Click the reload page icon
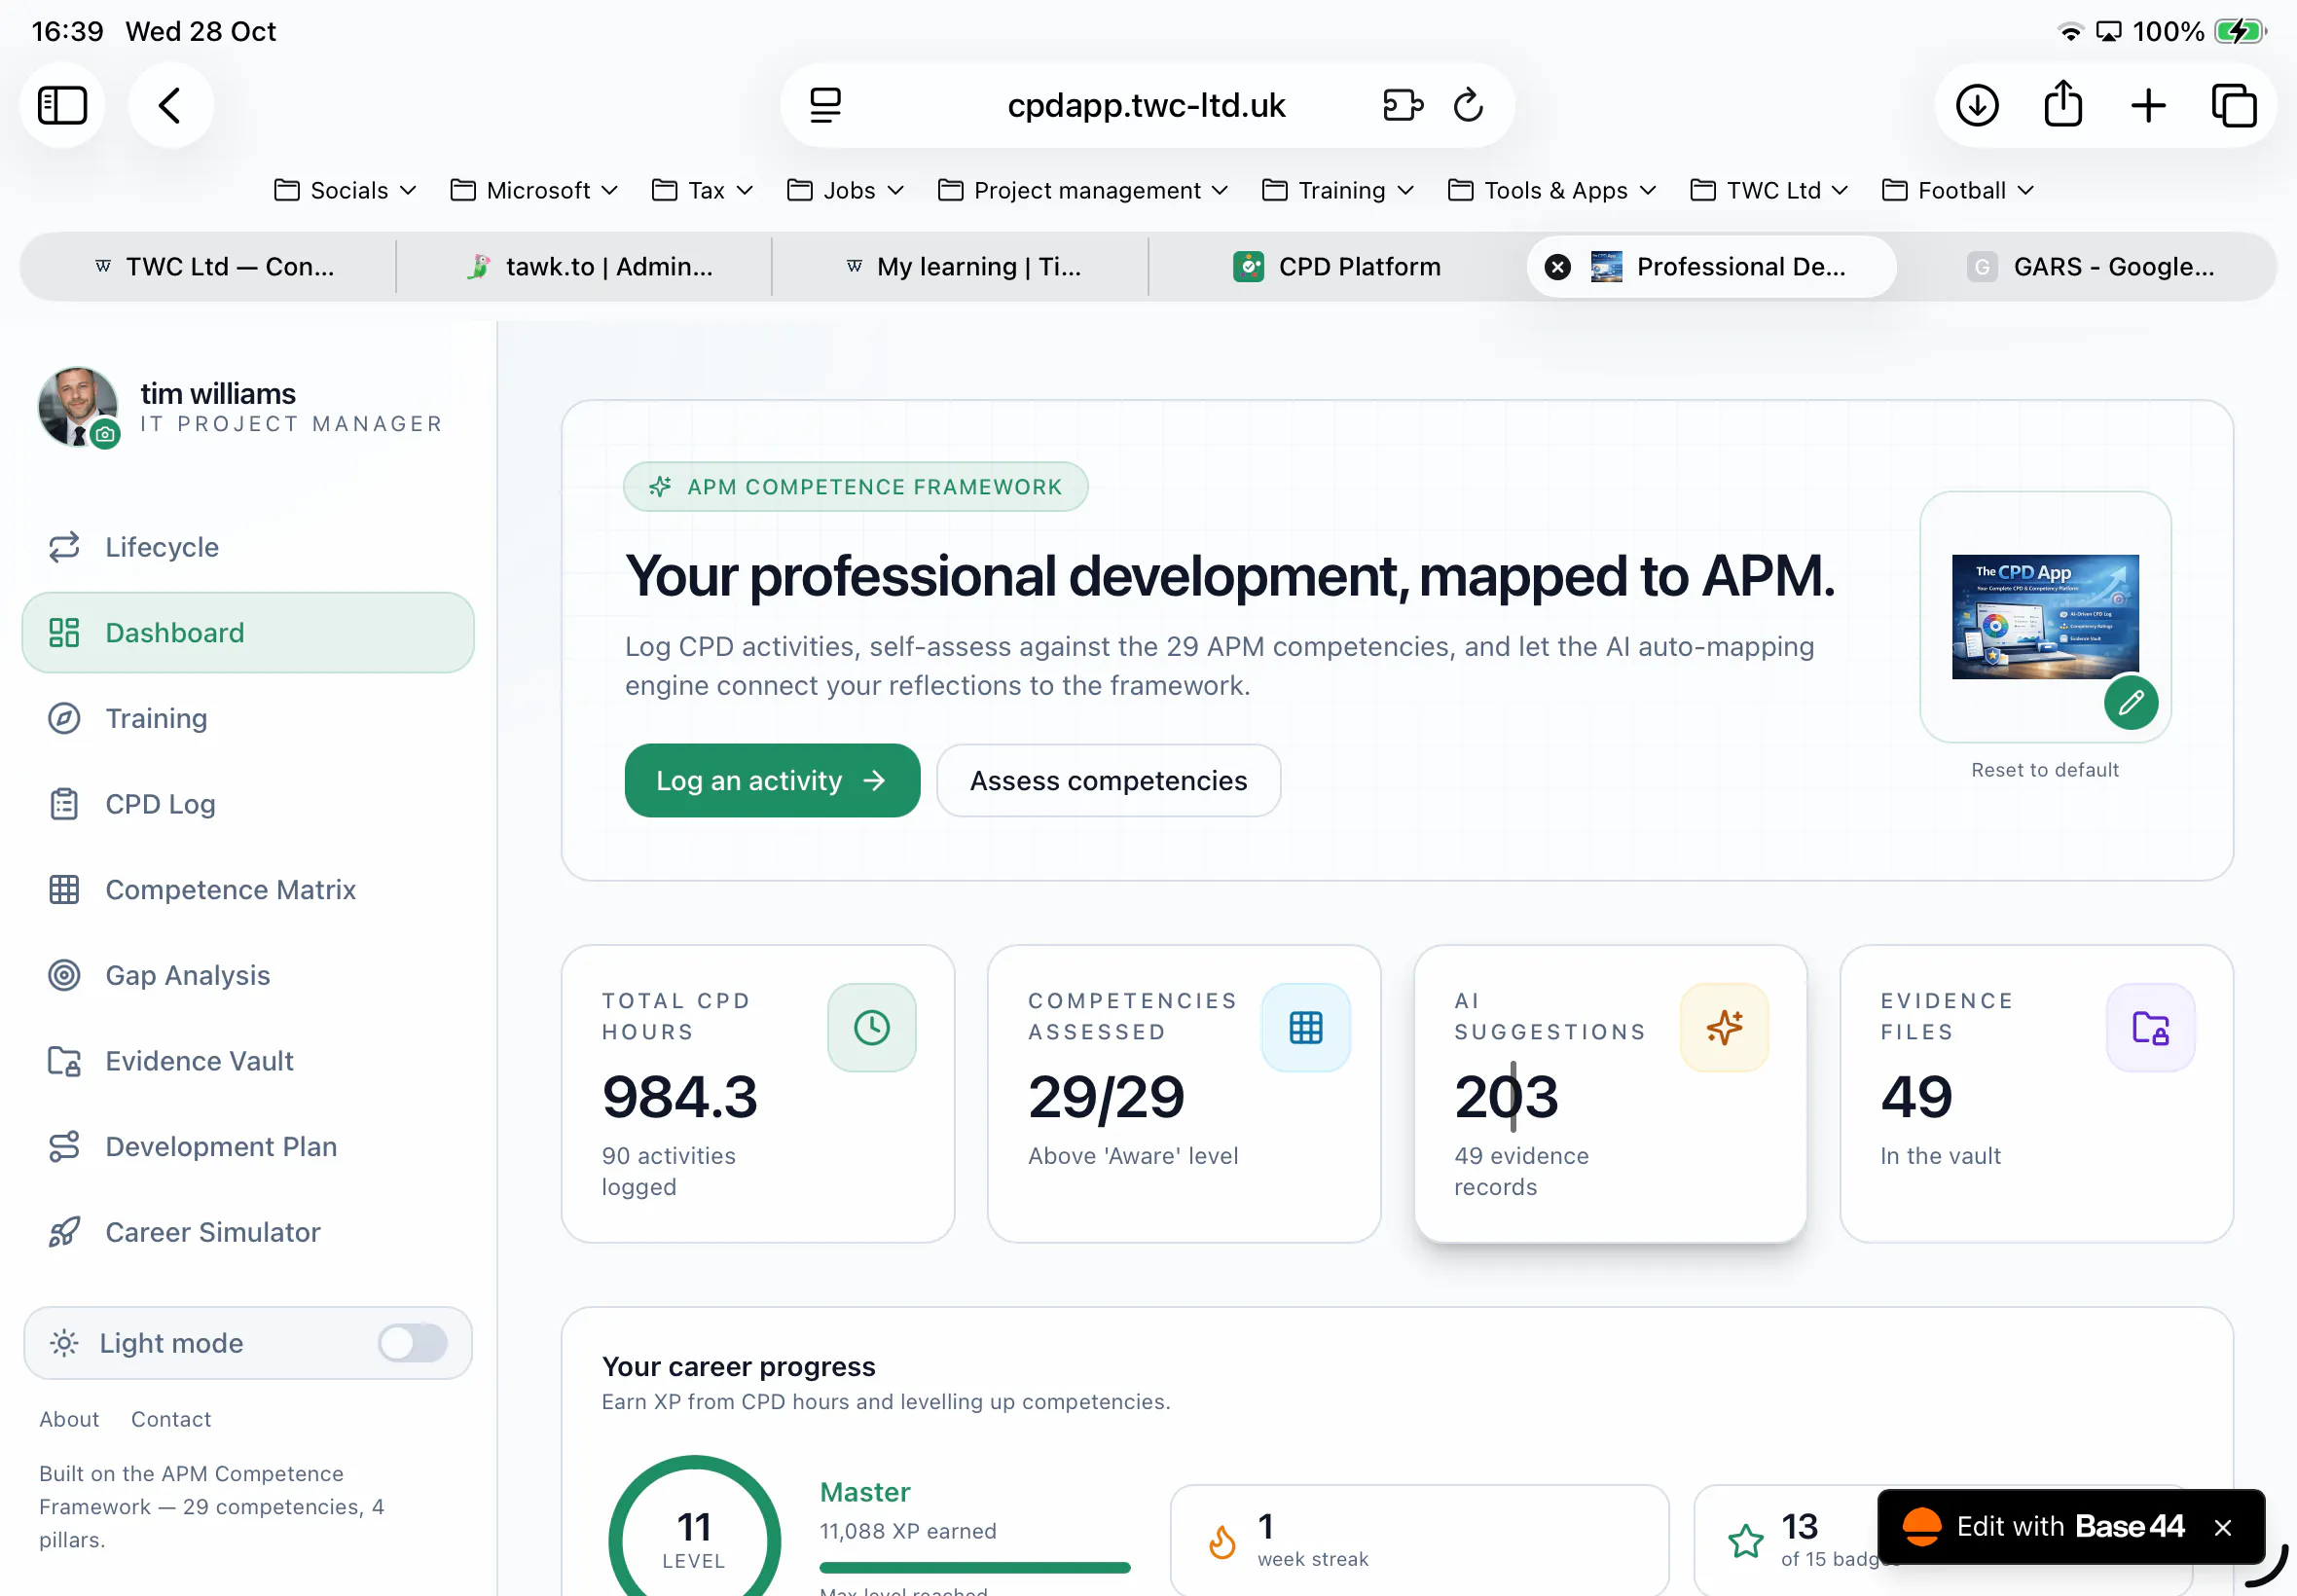The width and height of the screenshot is (2297, 1596). click(1467, 105)
